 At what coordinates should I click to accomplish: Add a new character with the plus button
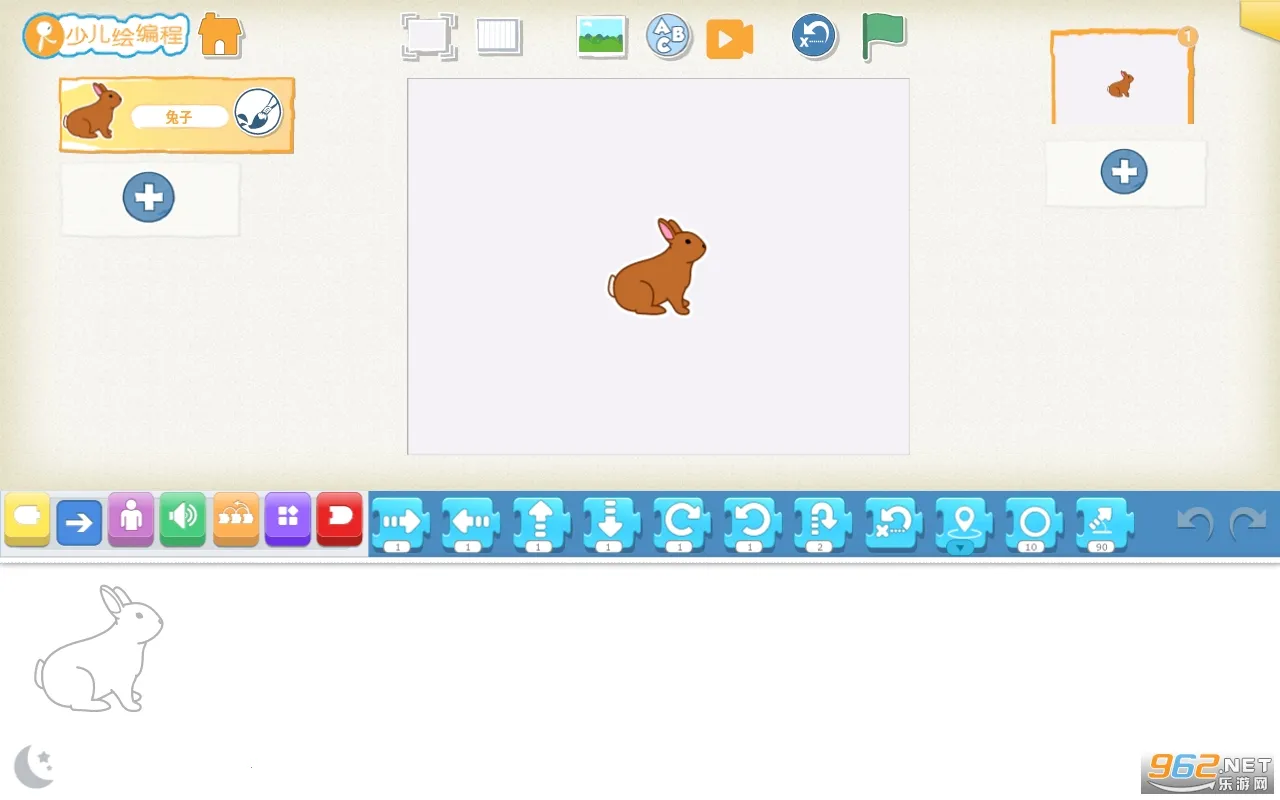coord(149,197)
